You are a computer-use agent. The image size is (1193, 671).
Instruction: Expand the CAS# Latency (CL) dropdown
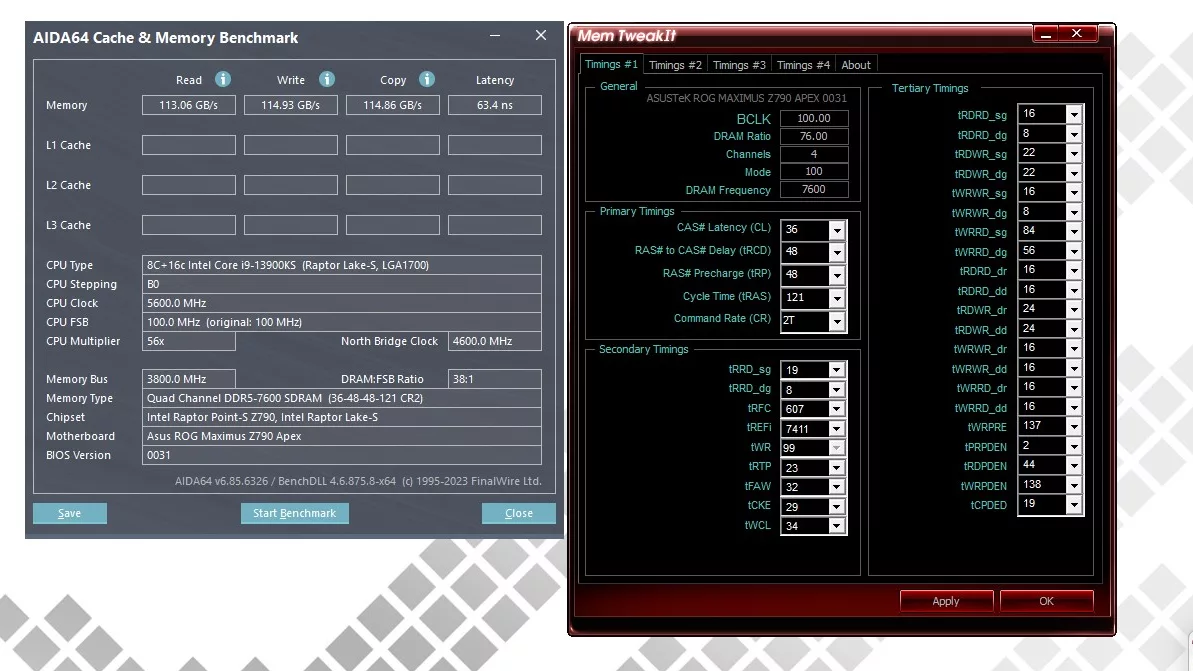(x=837, y=230)
